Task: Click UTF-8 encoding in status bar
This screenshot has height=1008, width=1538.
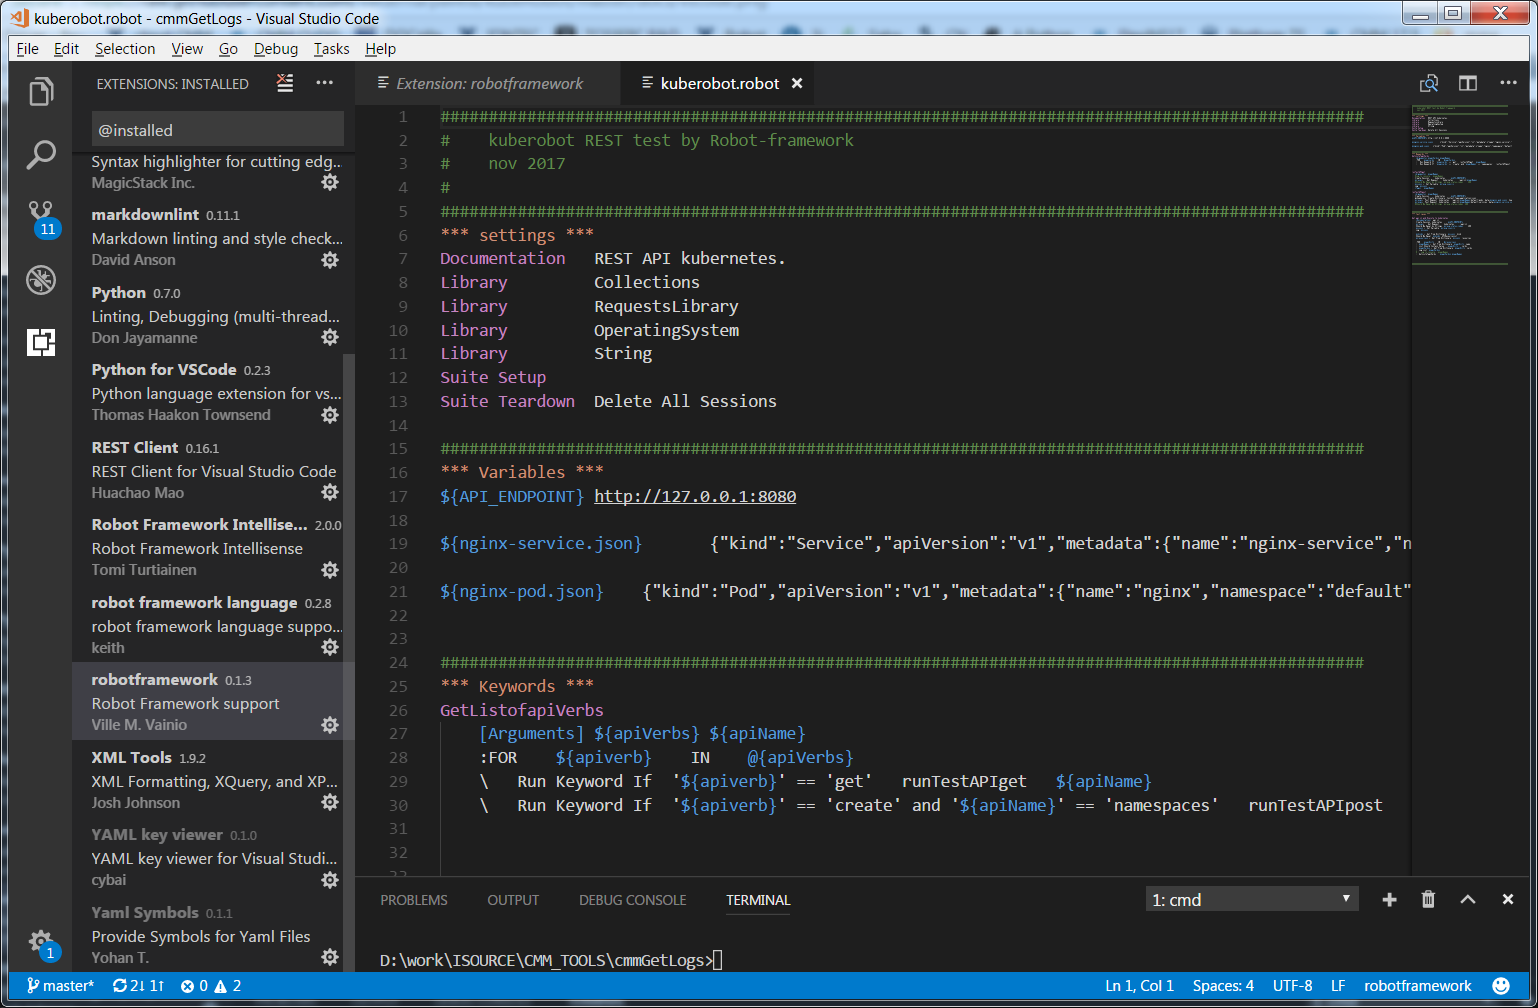Action: tap(1292, 986)
